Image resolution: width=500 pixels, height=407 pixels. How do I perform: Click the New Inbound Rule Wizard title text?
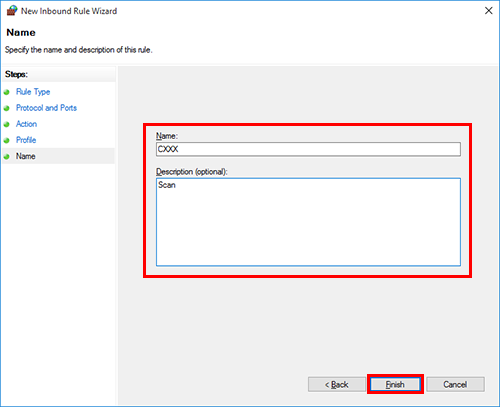[69, 11]
